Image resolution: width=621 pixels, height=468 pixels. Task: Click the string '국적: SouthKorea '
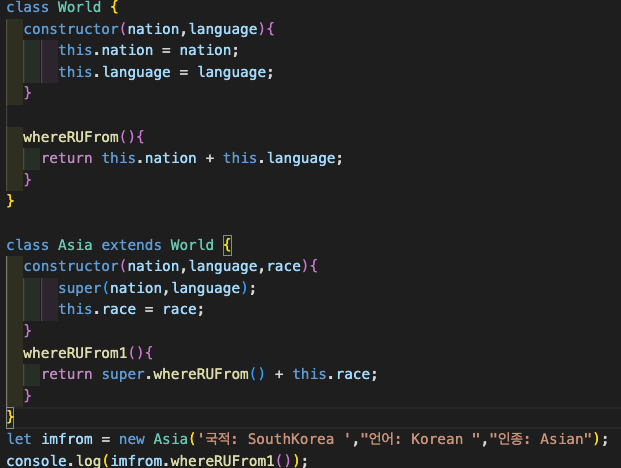274,439
